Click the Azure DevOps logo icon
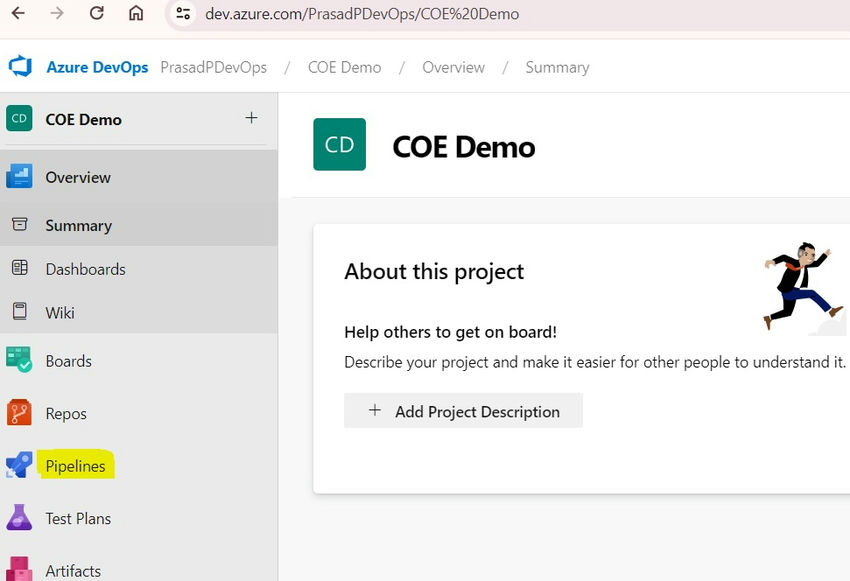Screen dimensions: 850x581 [x=21, y=67]
